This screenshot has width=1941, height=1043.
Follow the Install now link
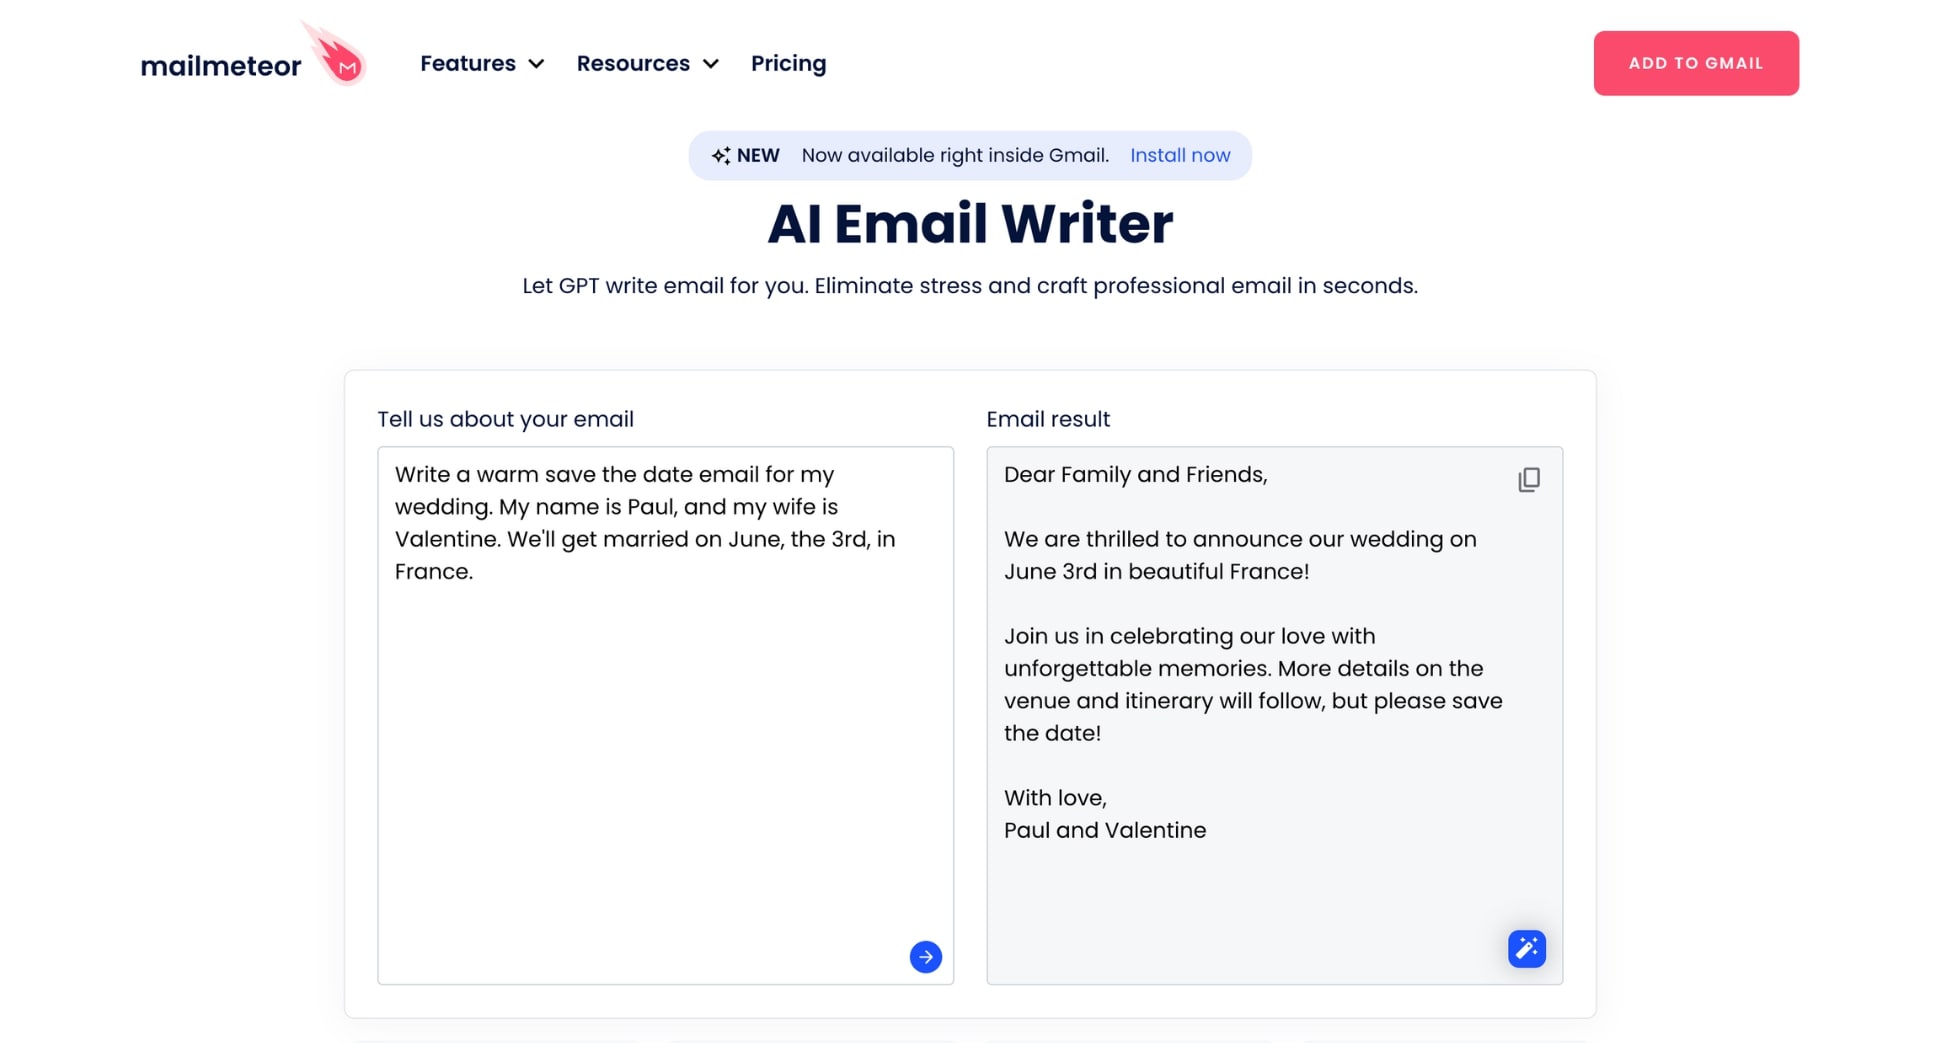tap(1180, 155)
